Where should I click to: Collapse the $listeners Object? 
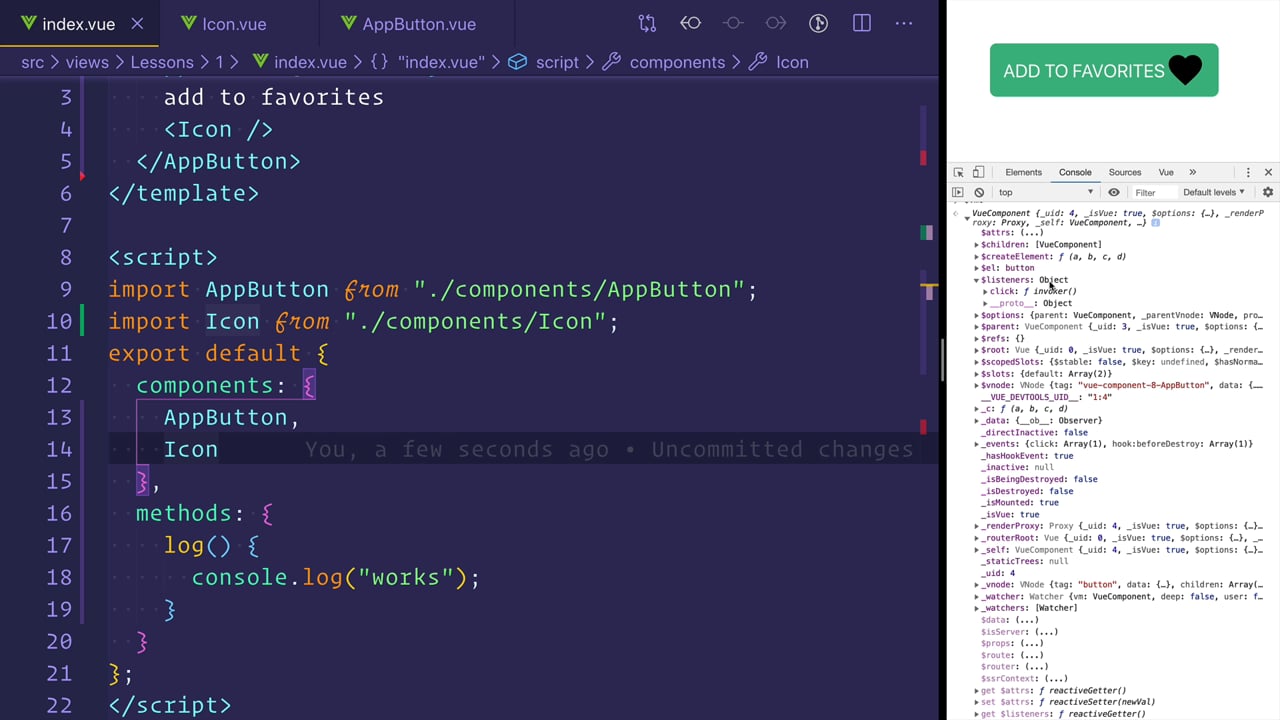click(977, 280)
